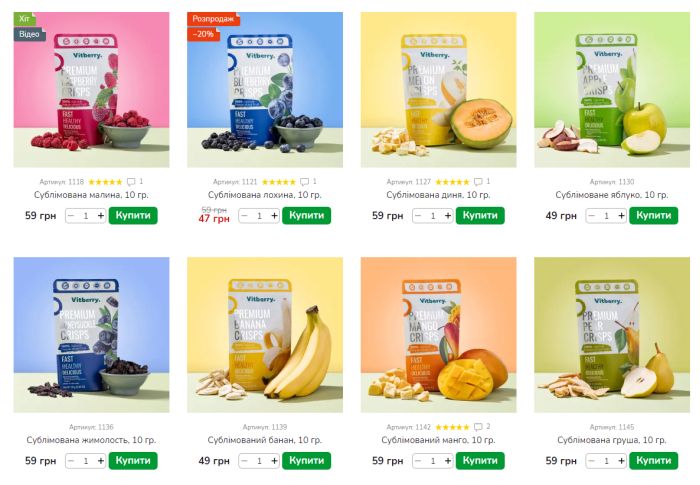This screenshot has width=700, height=485.
Task: Click the Відео badge on the raspberry product
Action: (29, 34)
